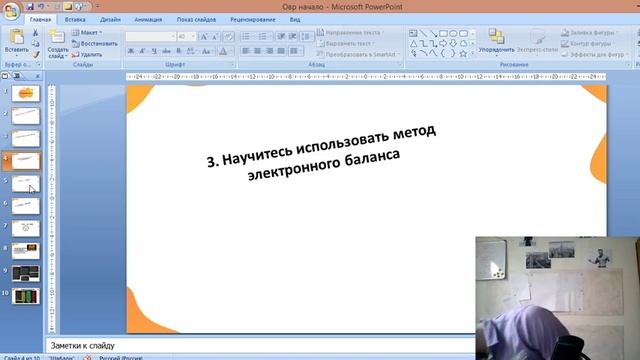Increase the list indent level
The height and width of the screenshot is (360, 640).
tap(292, 37)
